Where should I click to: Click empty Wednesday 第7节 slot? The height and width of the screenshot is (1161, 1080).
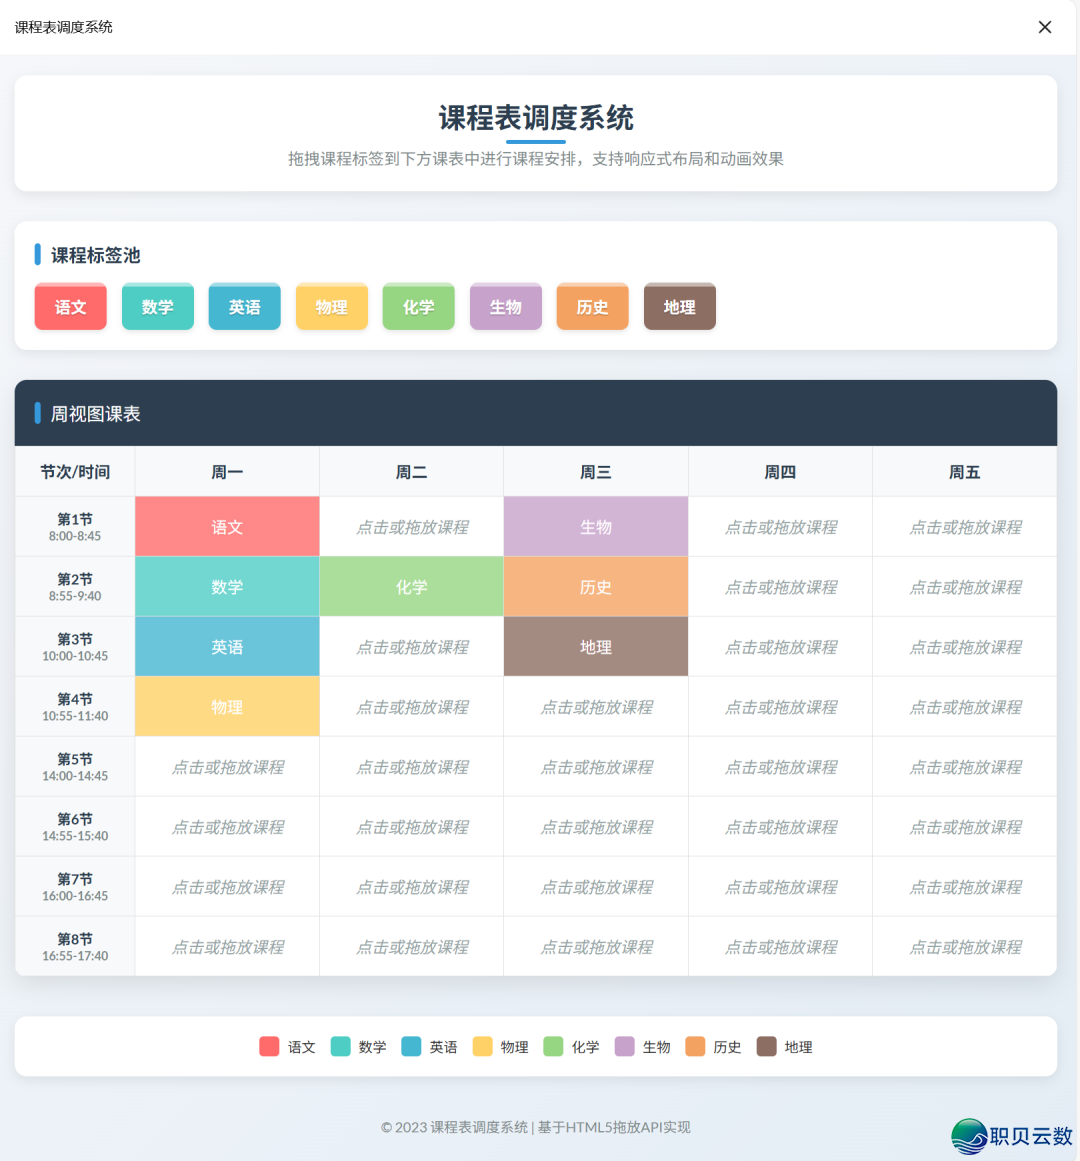(596, 886)
